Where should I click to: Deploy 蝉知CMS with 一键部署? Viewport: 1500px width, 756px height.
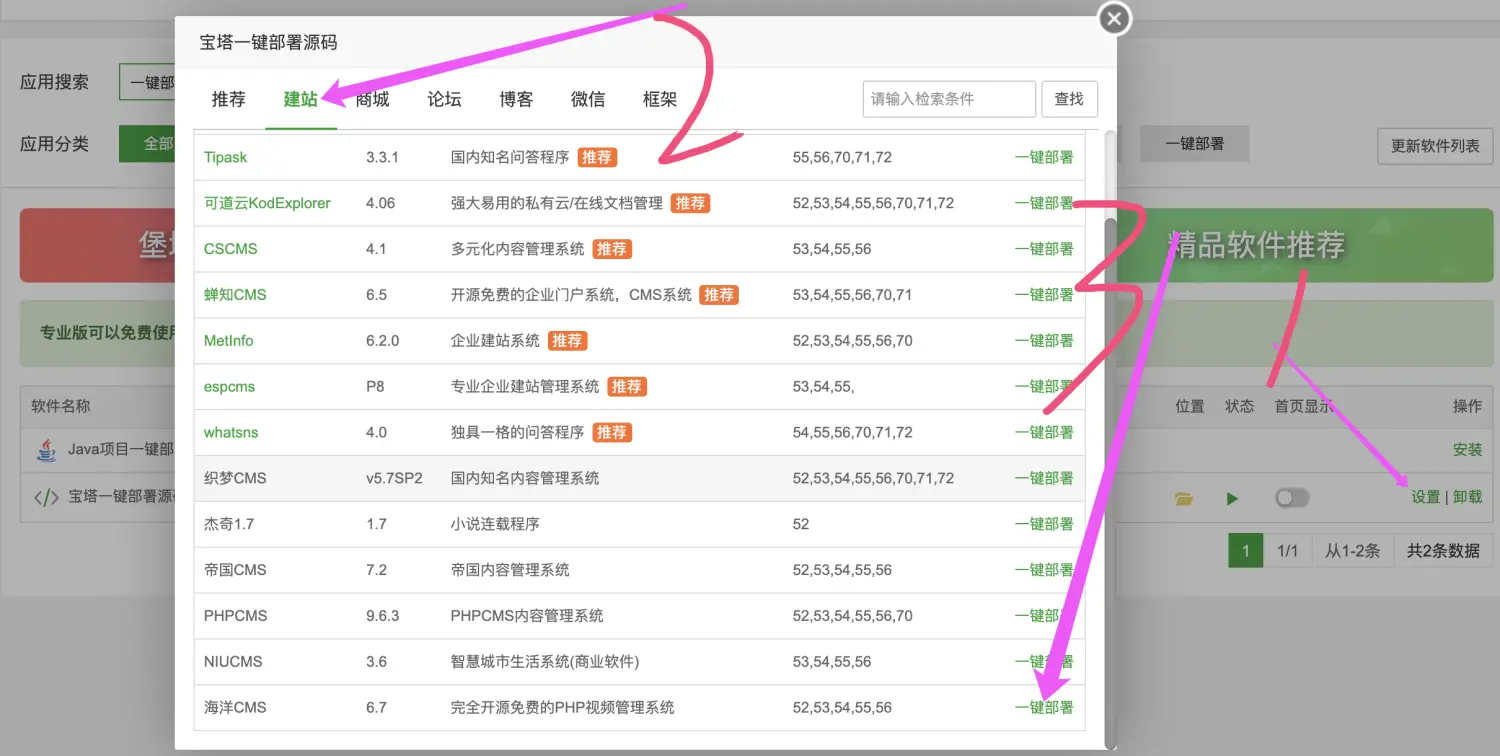1044,295
